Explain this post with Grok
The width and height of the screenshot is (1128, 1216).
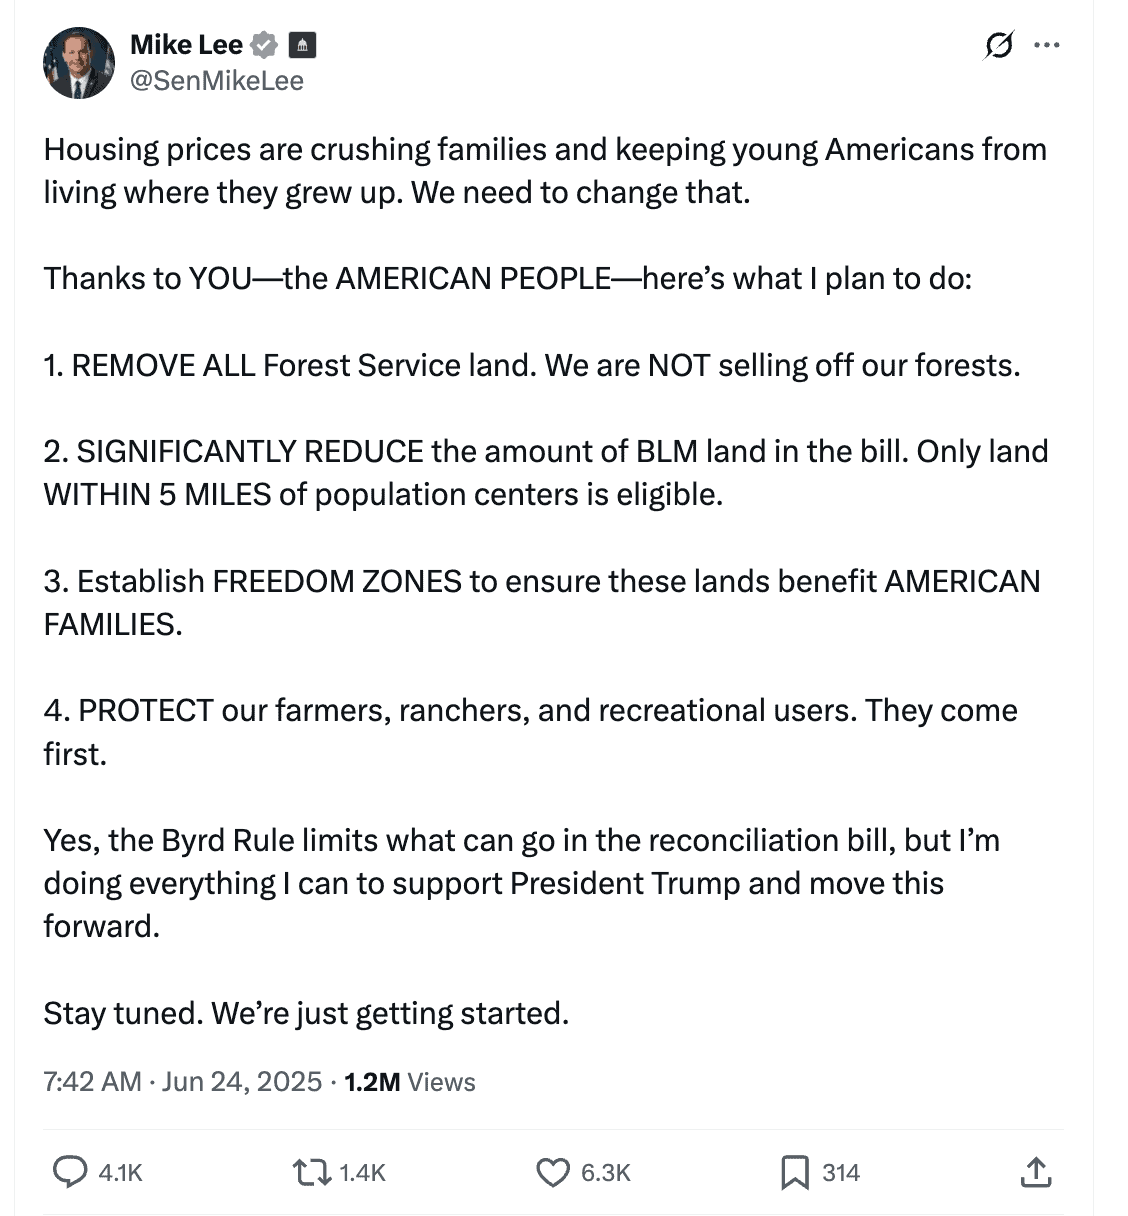coord(998,45)
